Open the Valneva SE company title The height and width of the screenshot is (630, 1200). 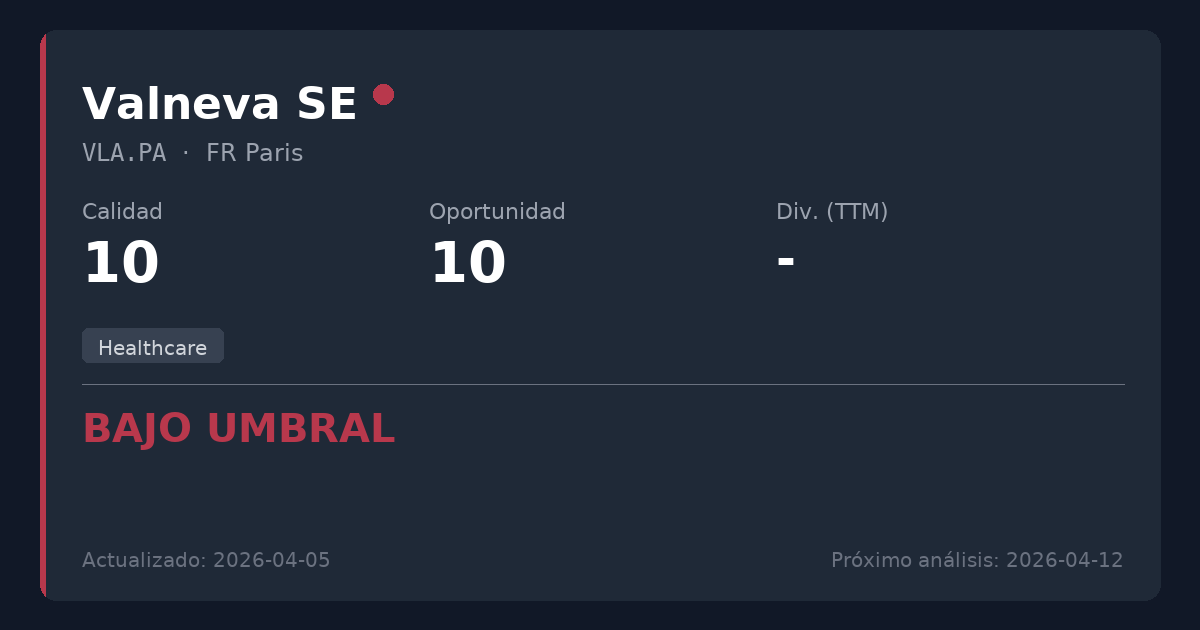[x=219, y=104]
